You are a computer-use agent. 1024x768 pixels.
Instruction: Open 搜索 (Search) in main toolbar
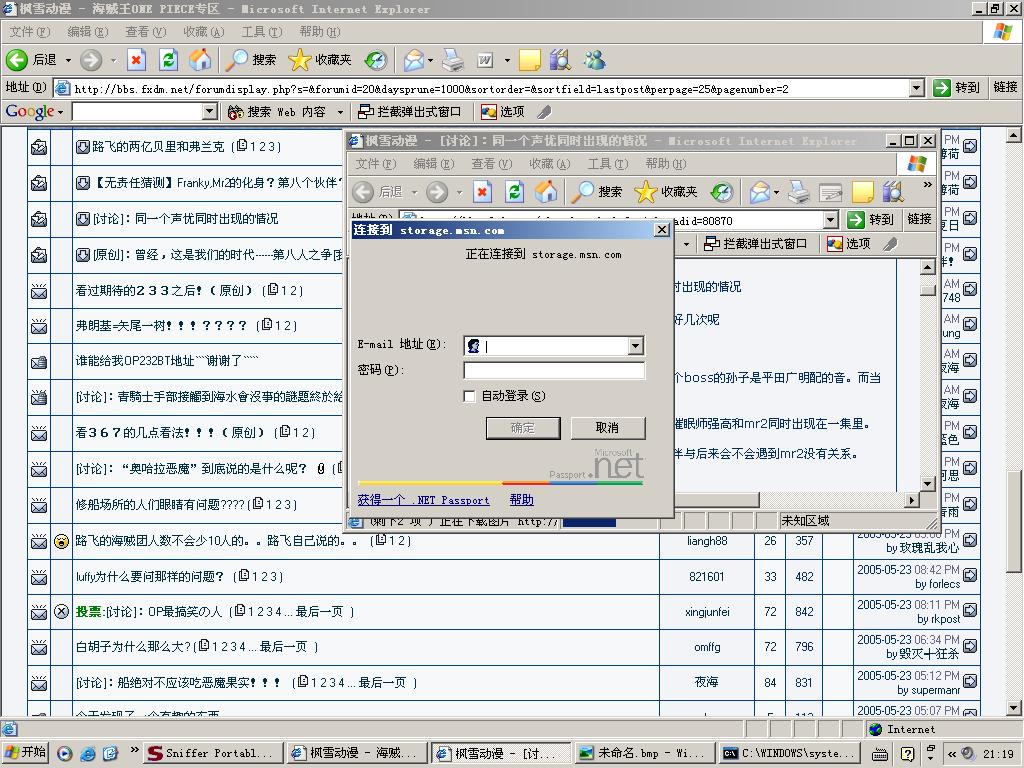click(251, 60)
